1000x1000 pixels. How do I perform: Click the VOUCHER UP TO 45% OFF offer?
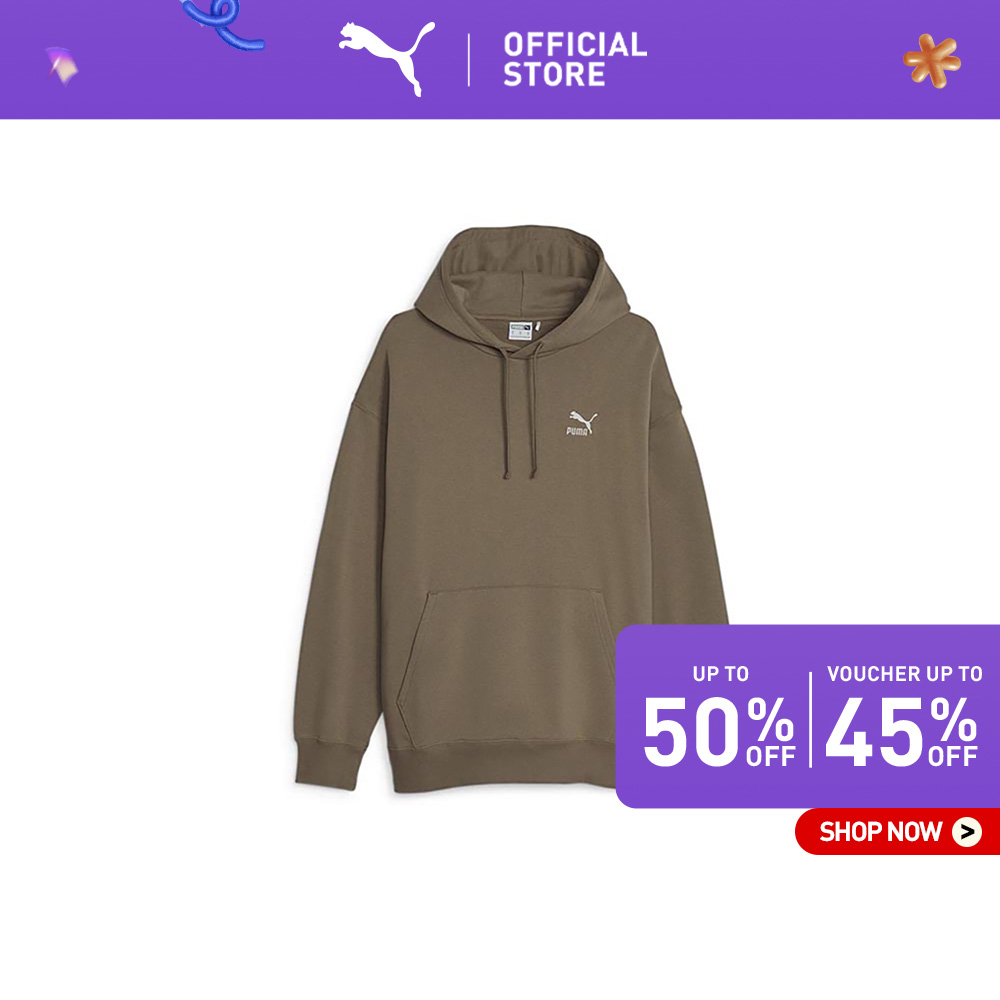903,716
